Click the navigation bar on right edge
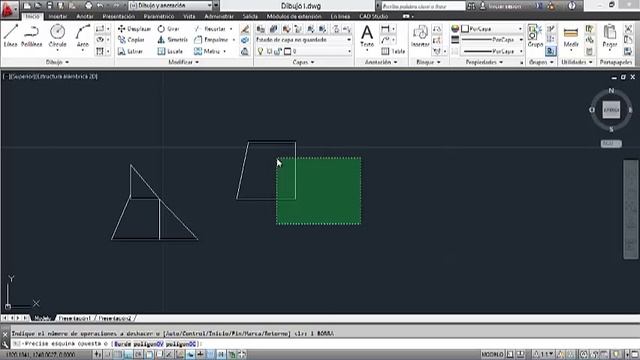Viewport: 640px width, 360px height. pyautogui.click(x=631, y=209)
